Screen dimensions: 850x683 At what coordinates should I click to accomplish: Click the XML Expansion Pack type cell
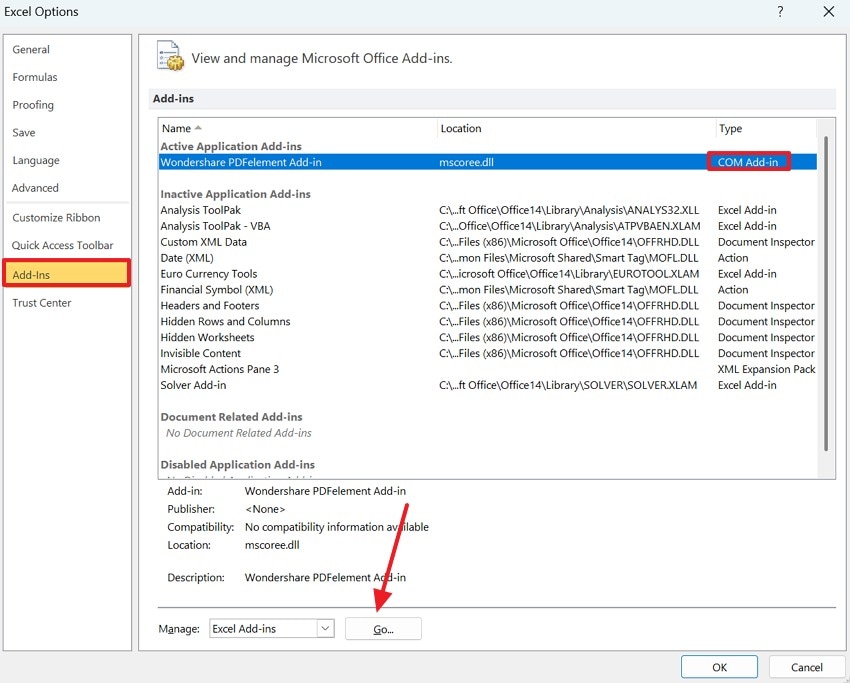tap(766, 369)
